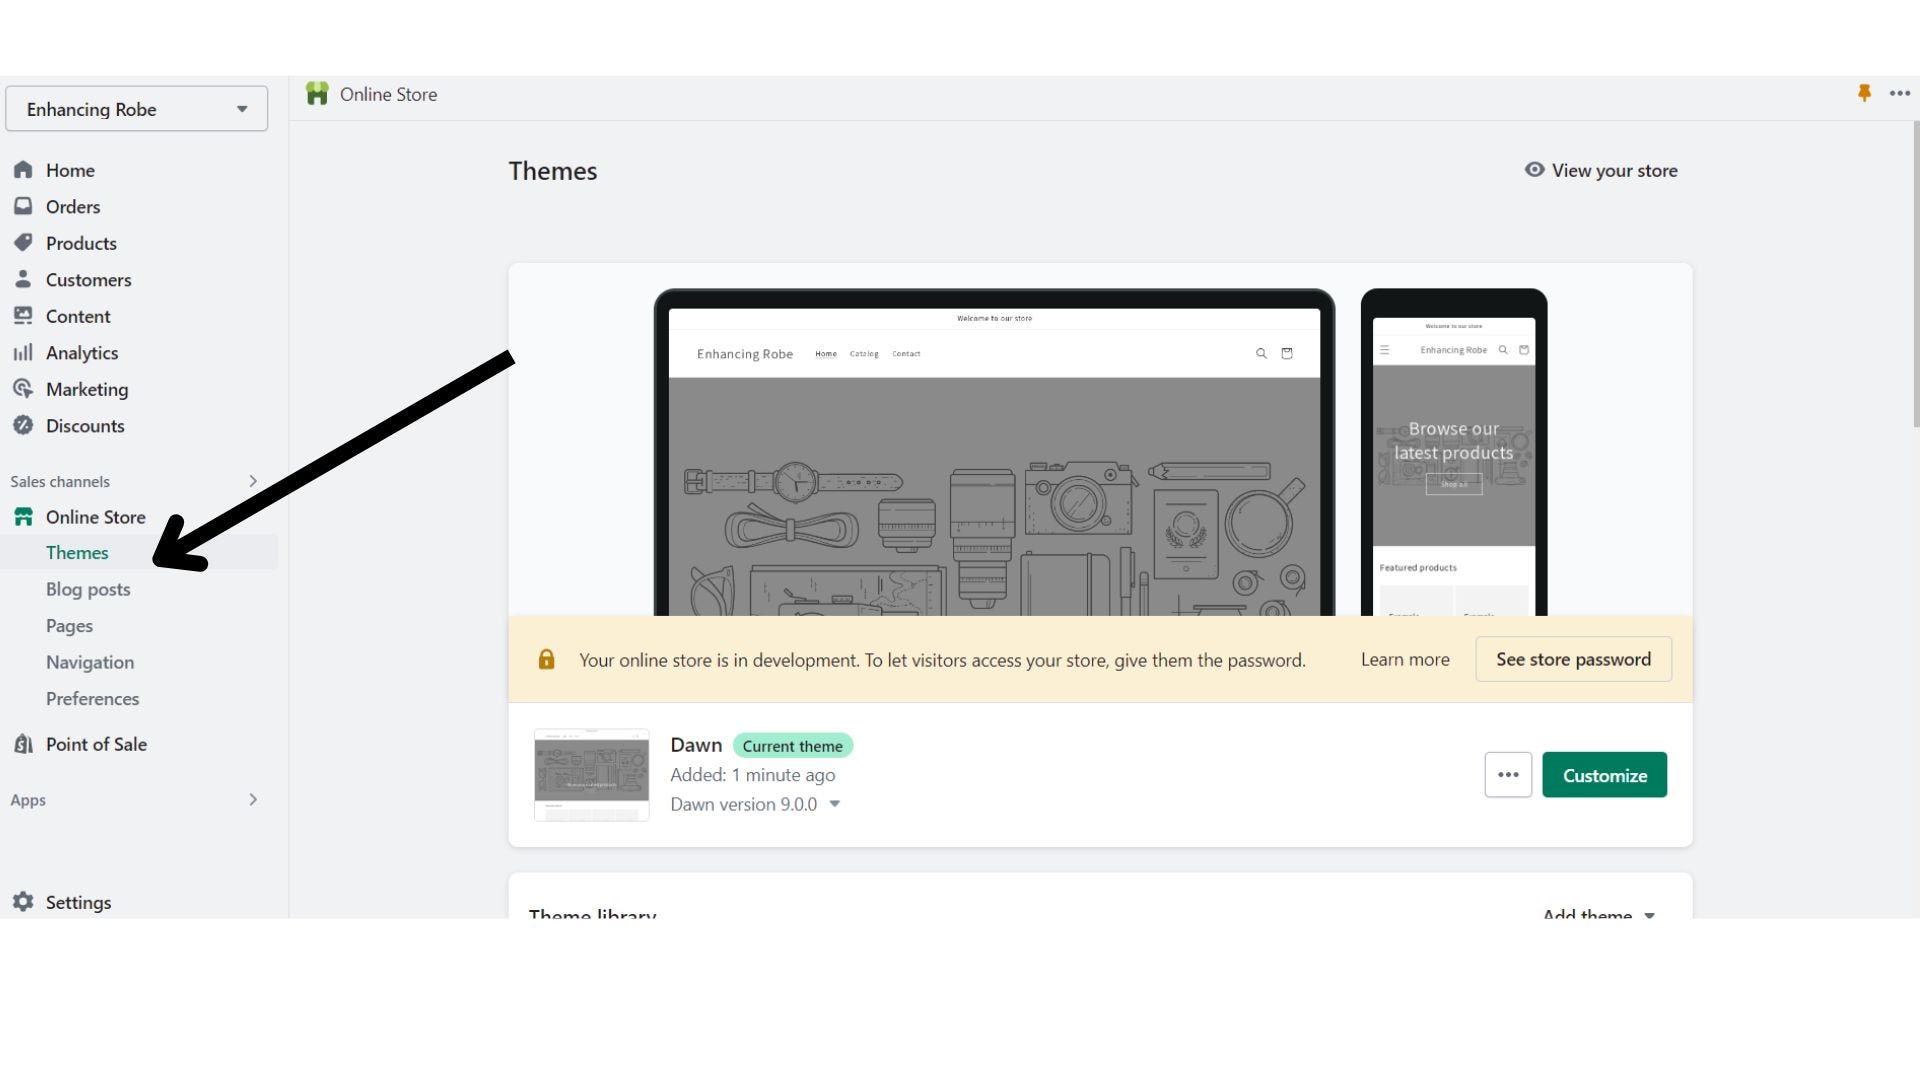Select Themes under Online Store
The width and height of the screenshot is (1920, 1080).
(77, 552)
